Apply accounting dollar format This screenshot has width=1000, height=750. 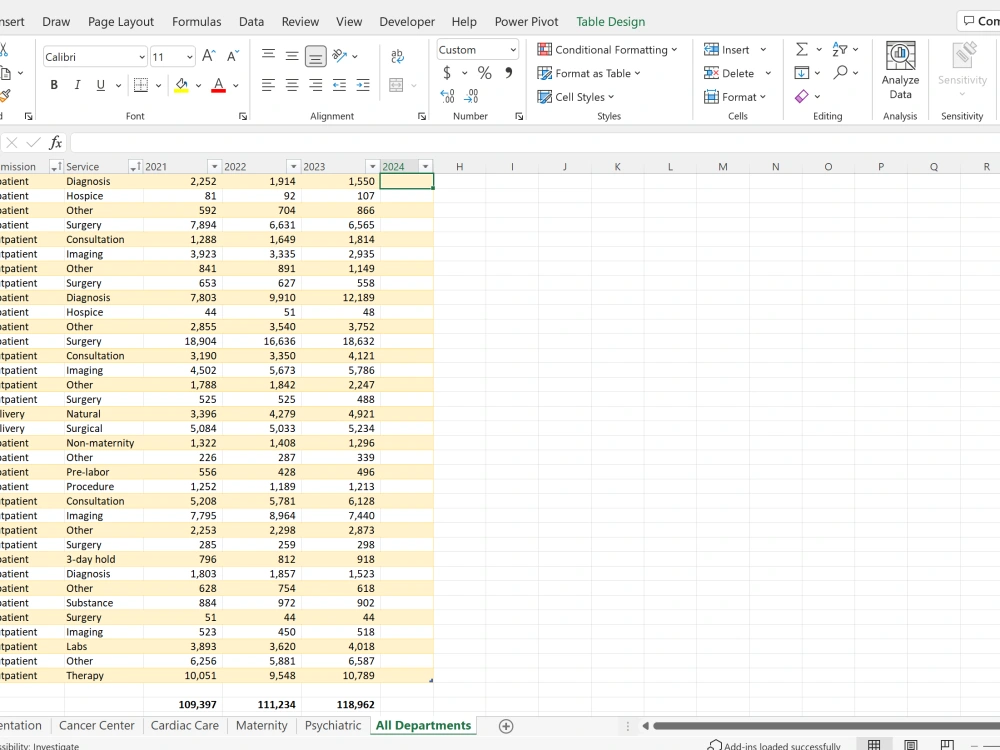[447, 73]
